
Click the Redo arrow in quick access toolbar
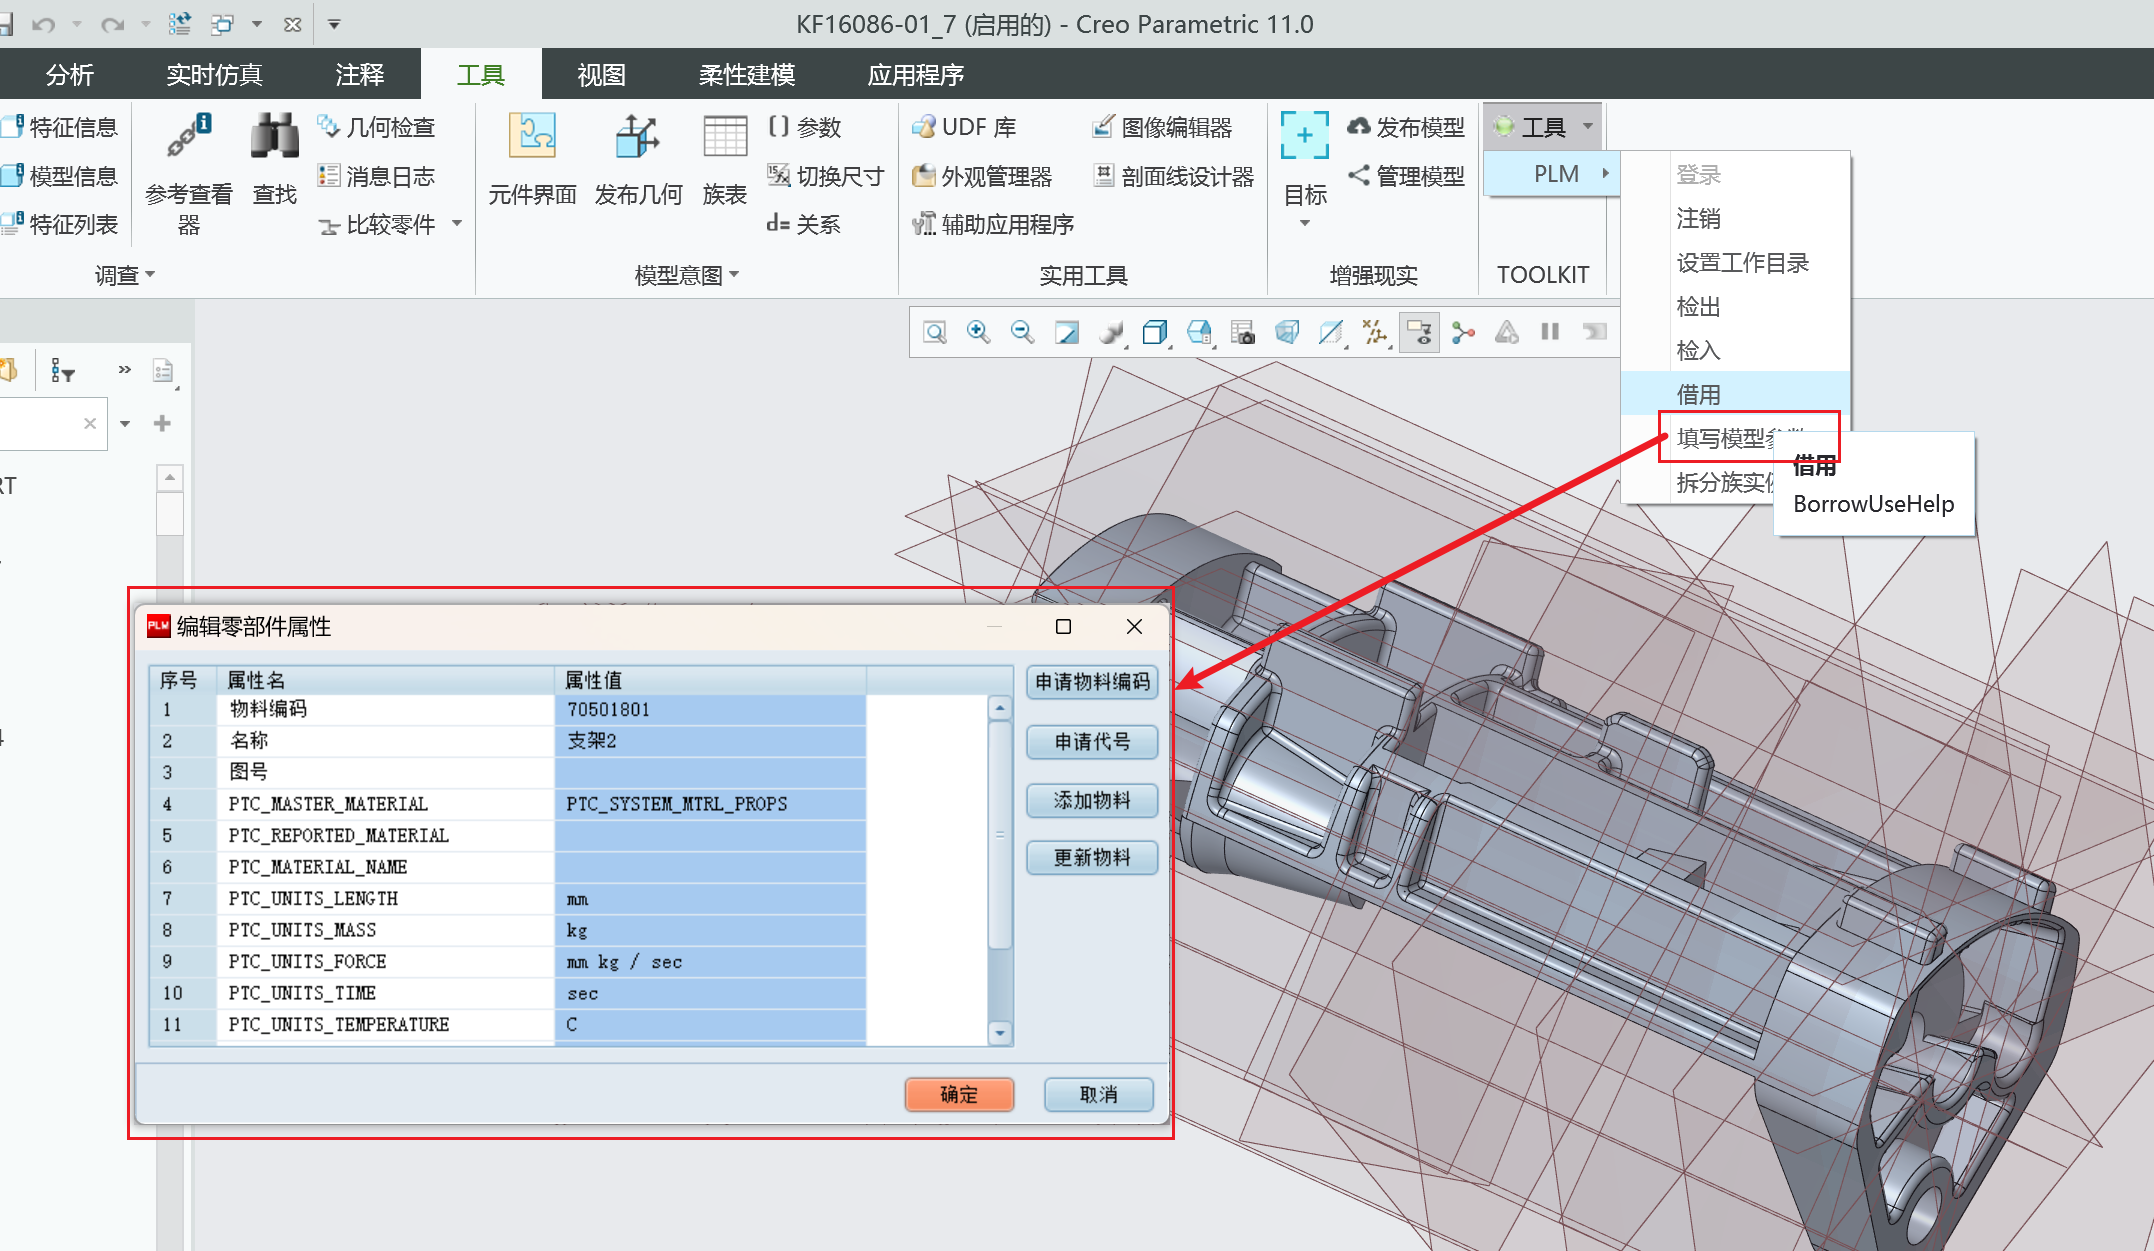[x=112, y=24]
